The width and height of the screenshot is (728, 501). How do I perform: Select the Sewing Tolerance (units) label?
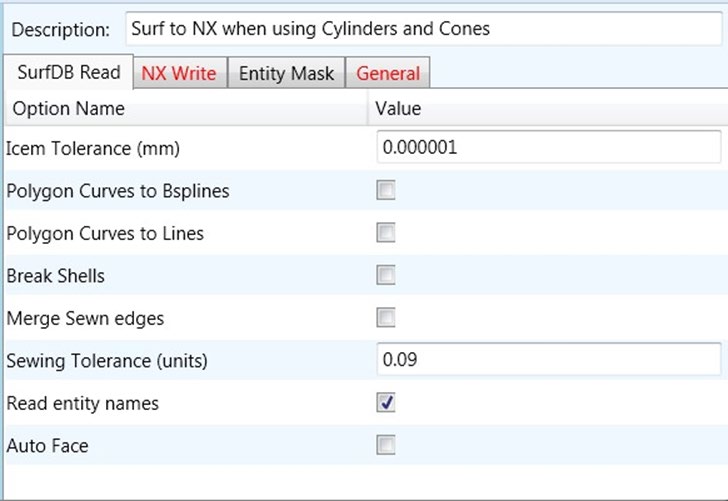pyautogui.click(x=107, y=361)
